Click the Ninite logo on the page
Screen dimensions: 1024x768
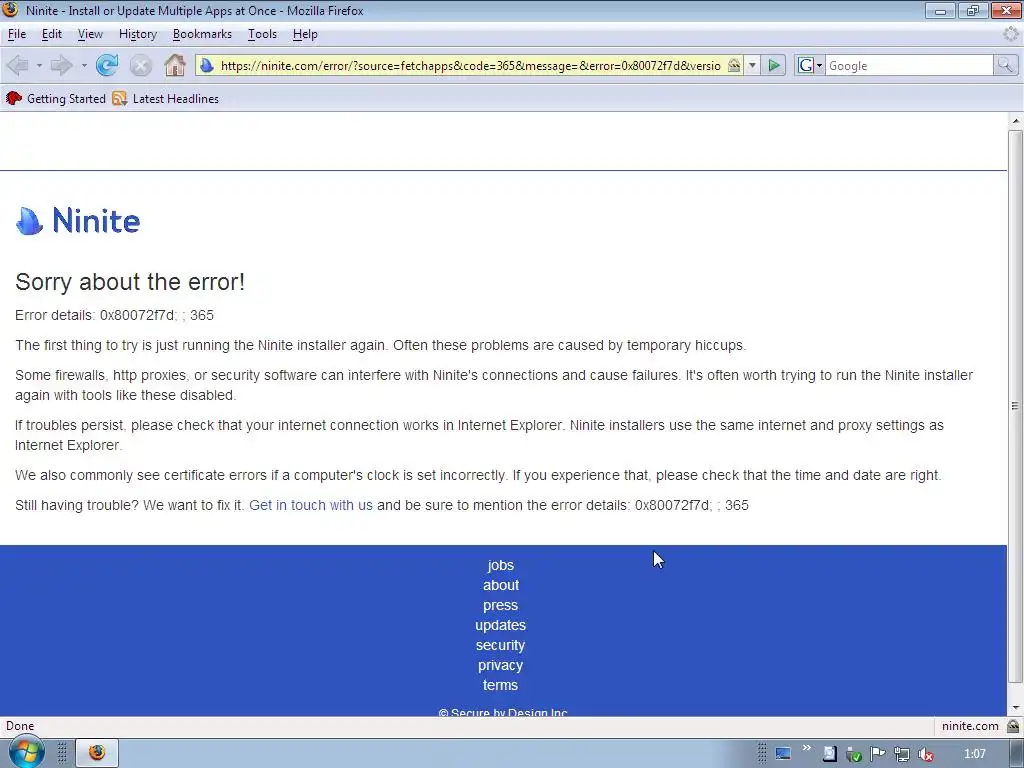tap(78, 221)
